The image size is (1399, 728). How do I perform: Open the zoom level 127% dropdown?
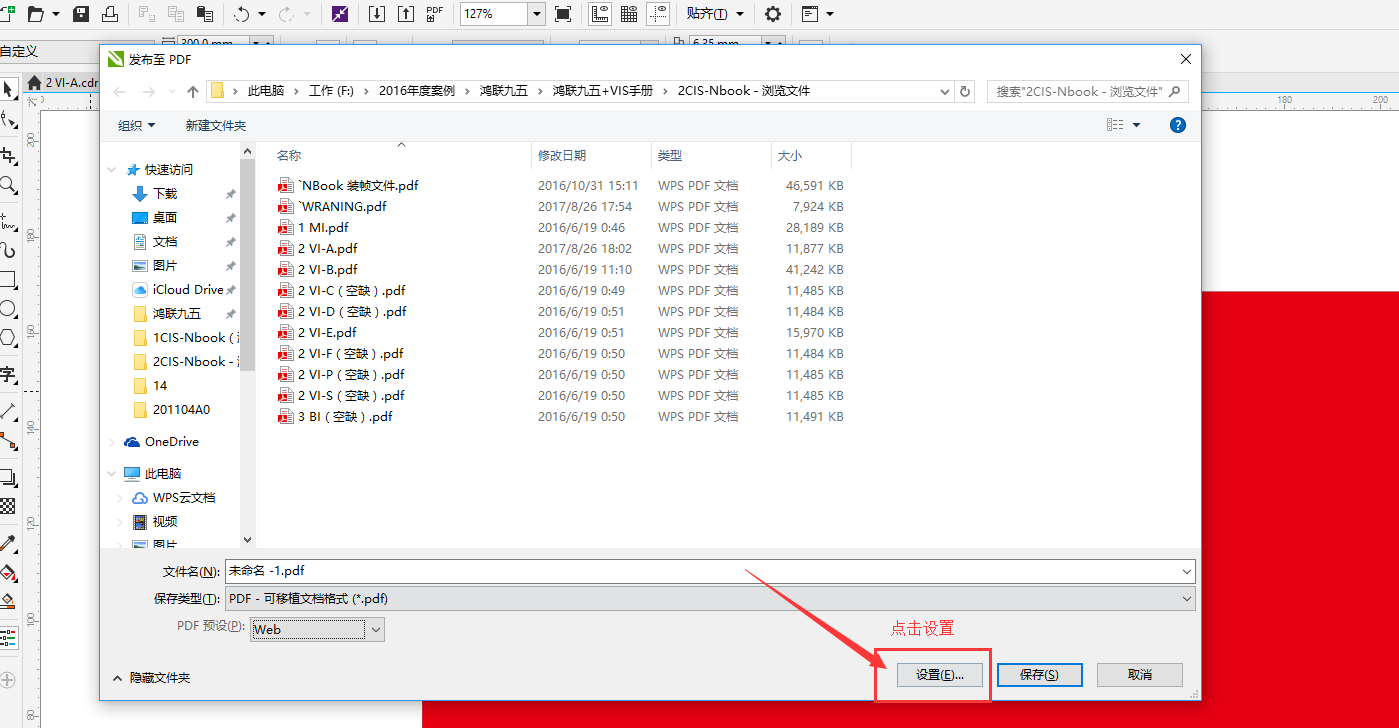[536, 14]
